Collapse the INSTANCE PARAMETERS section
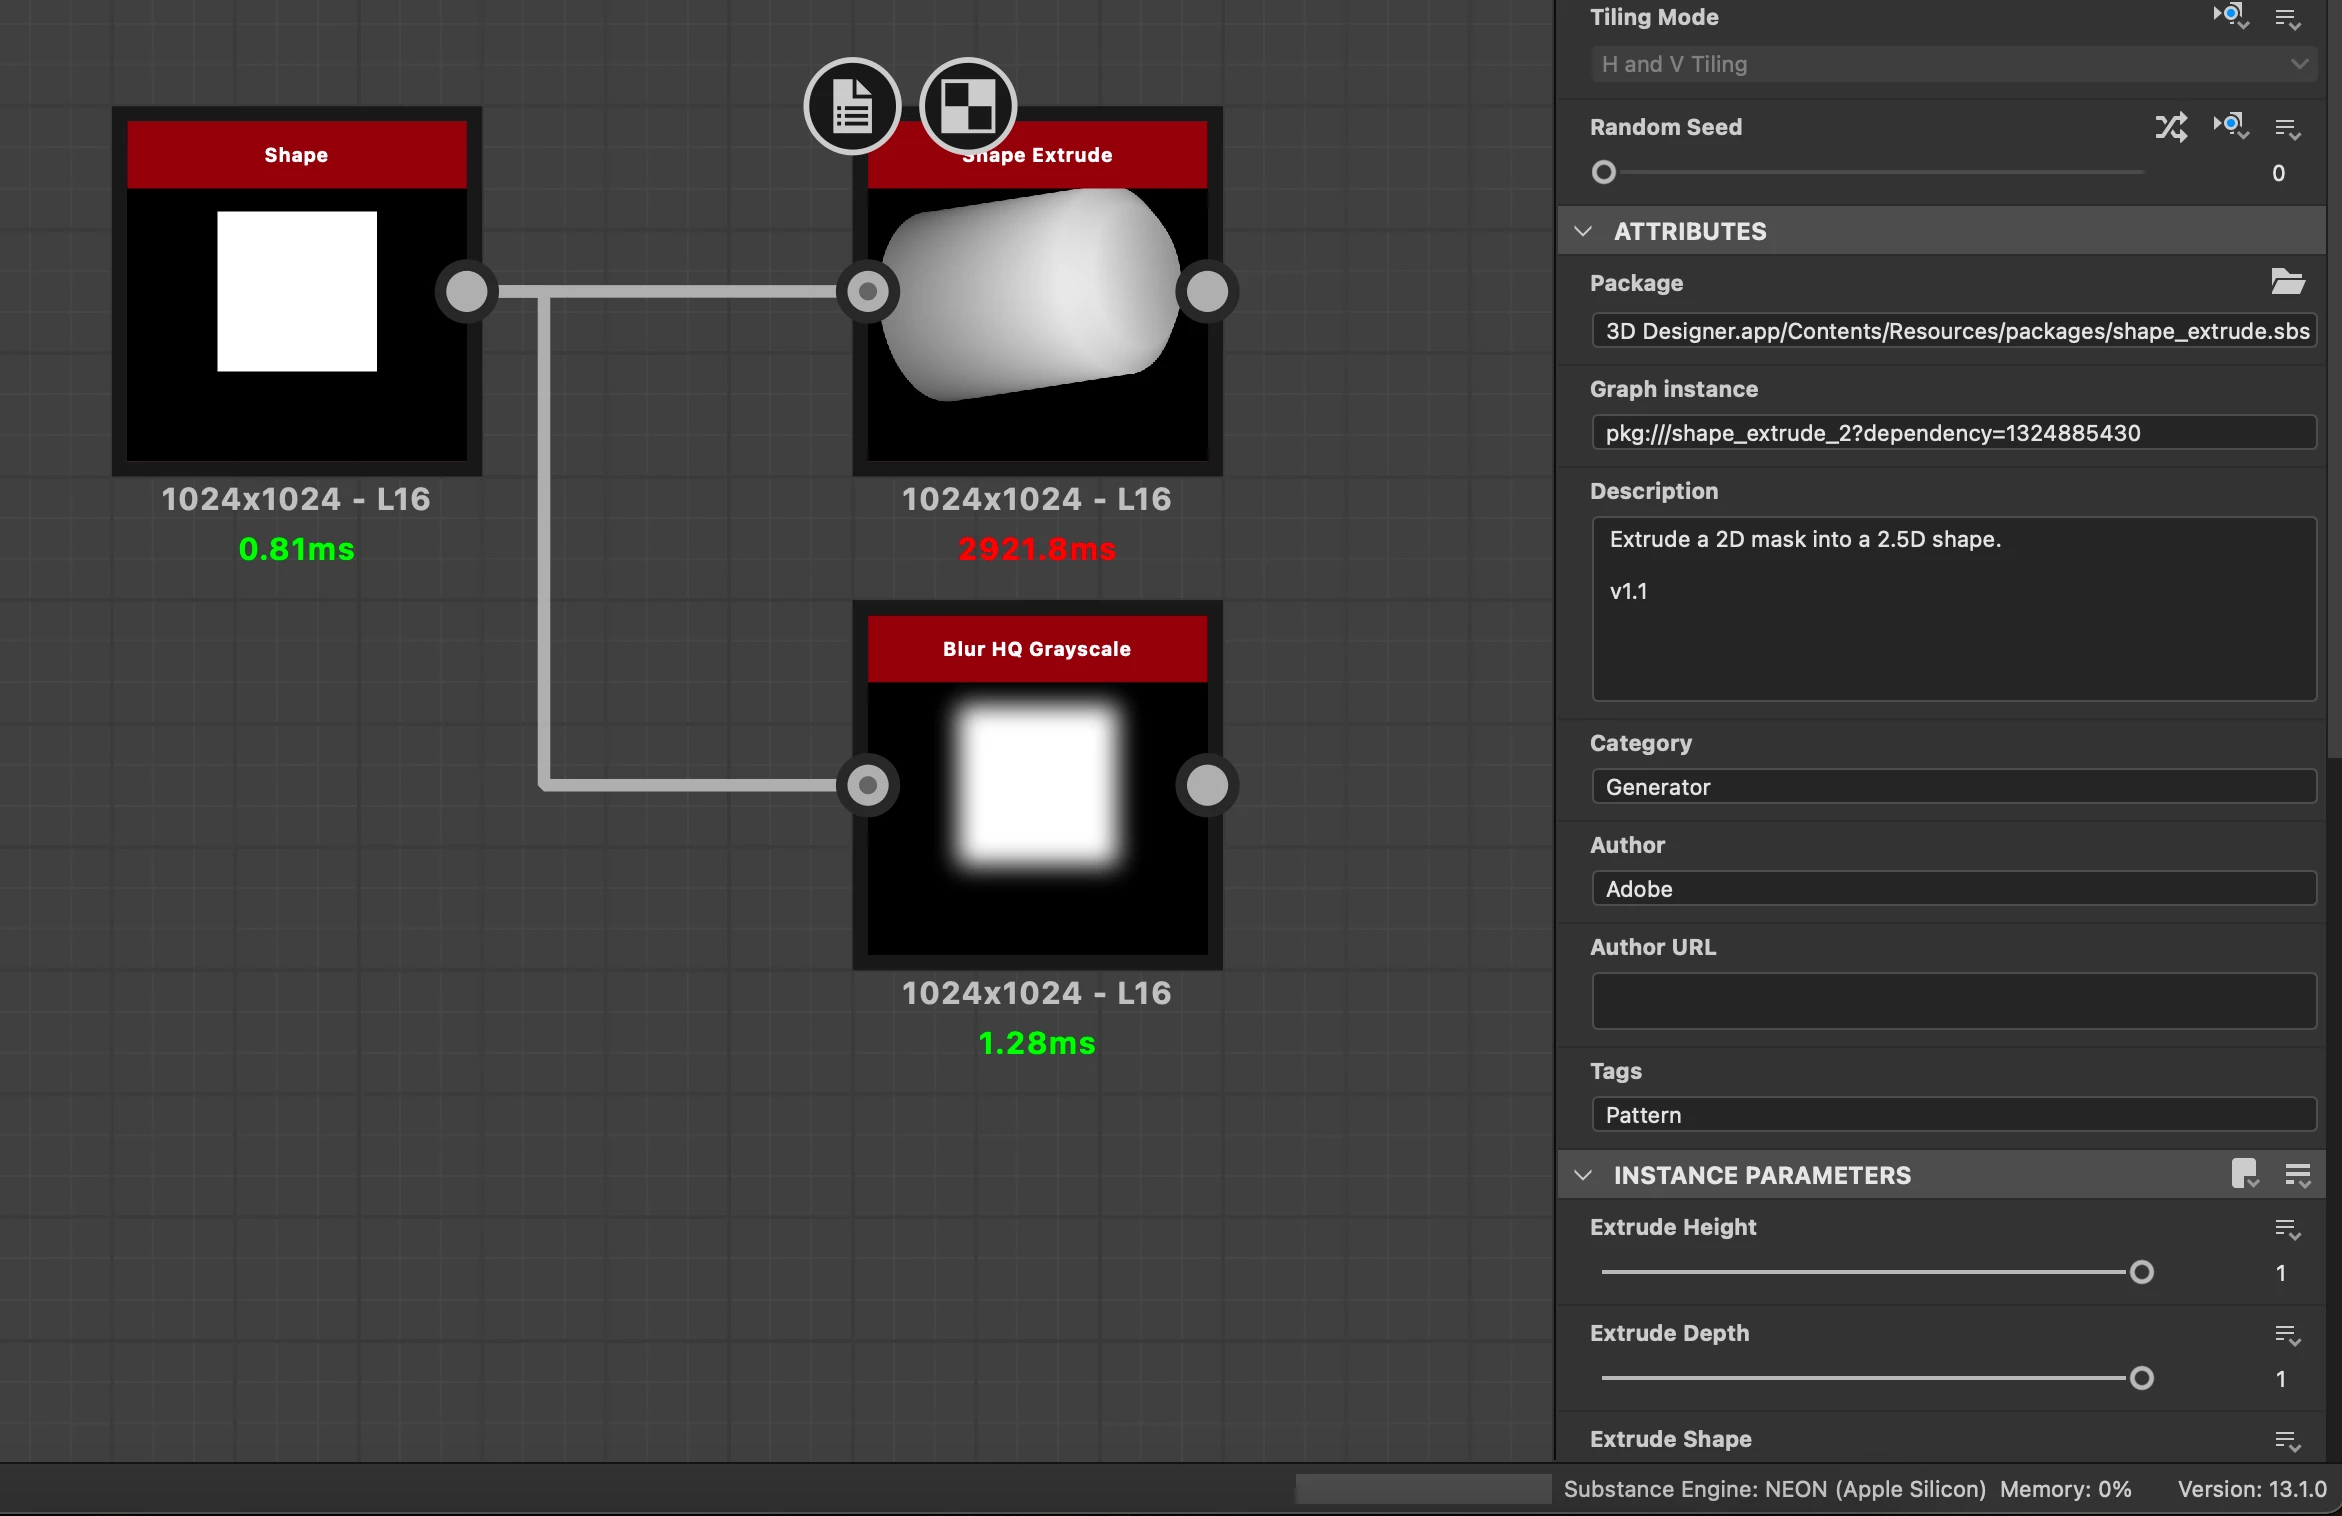The width and height of the screenshot is (2342, 1516). pyautogui.click(x=1583, y=1175)
